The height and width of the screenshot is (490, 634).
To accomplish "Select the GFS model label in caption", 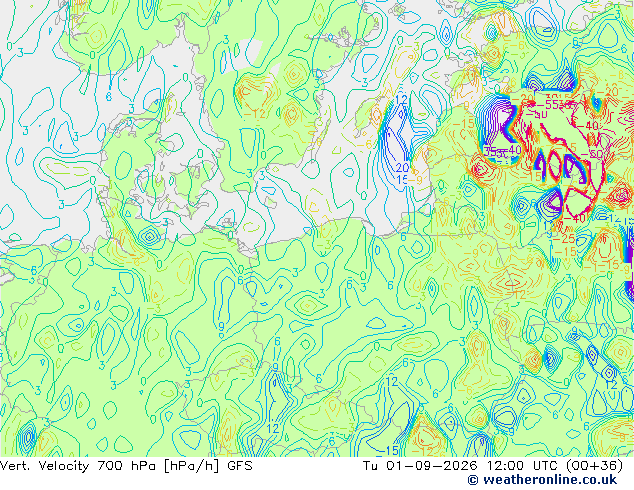I will (x=240, y=466).
